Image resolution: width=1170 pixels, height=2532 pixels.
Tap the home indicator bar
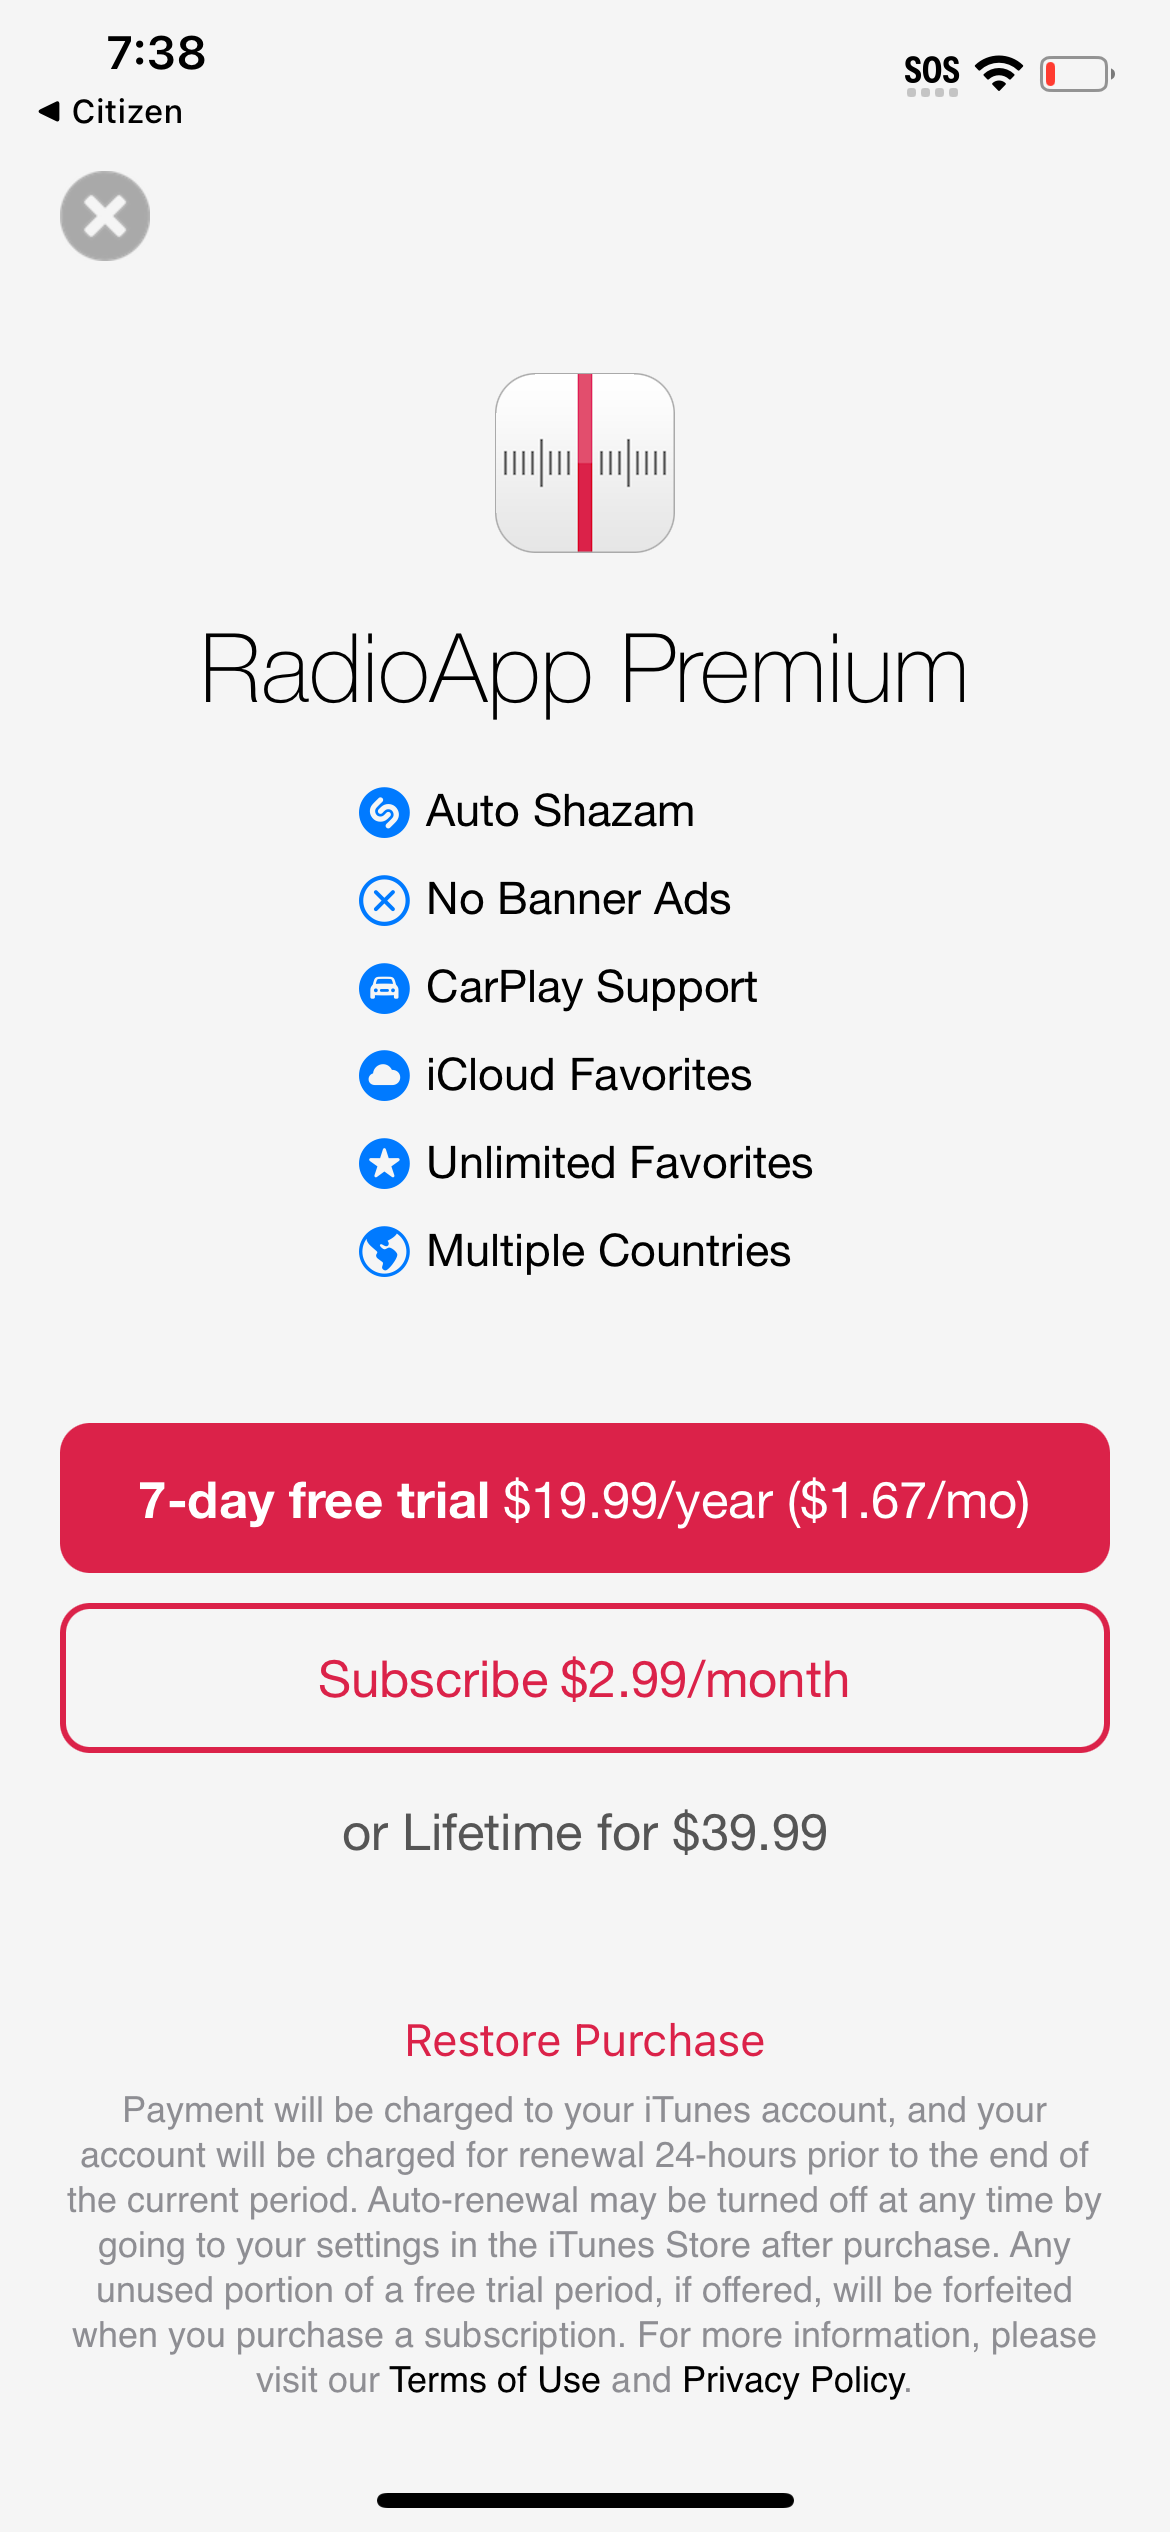point(585,2500)
